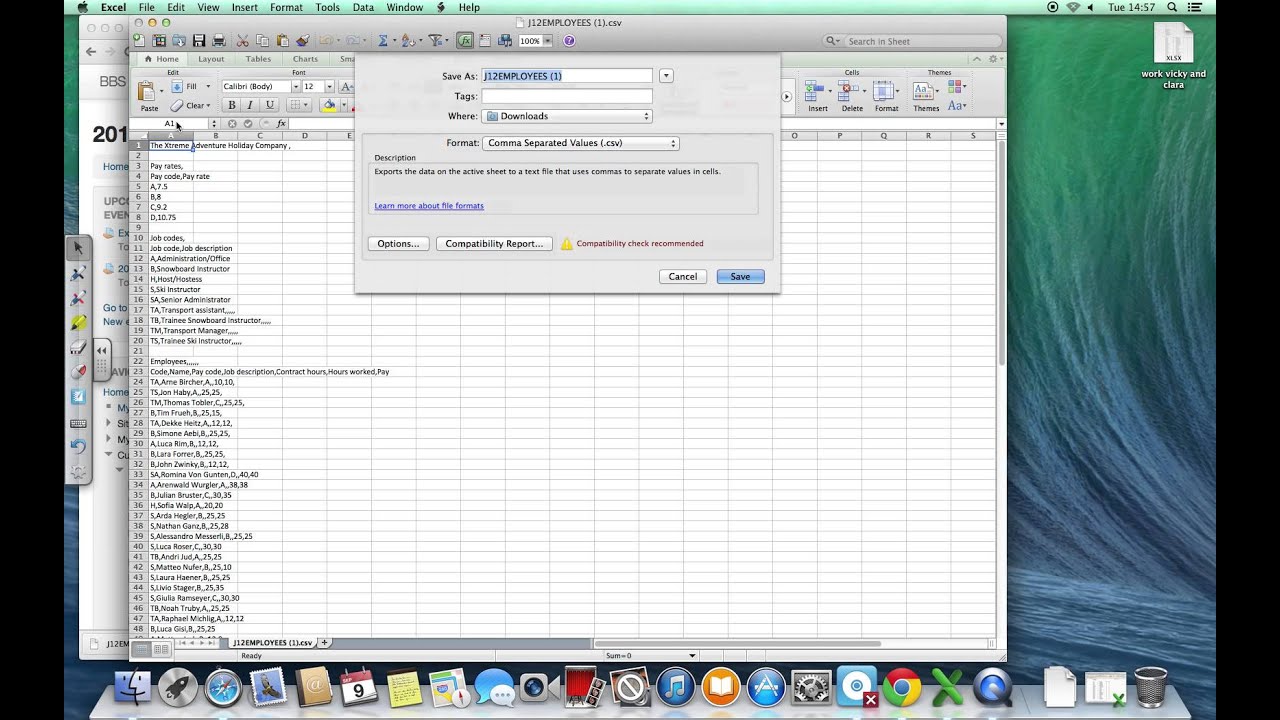Click the Options... button
The image size is (1280, 720).
coord(398,244)
